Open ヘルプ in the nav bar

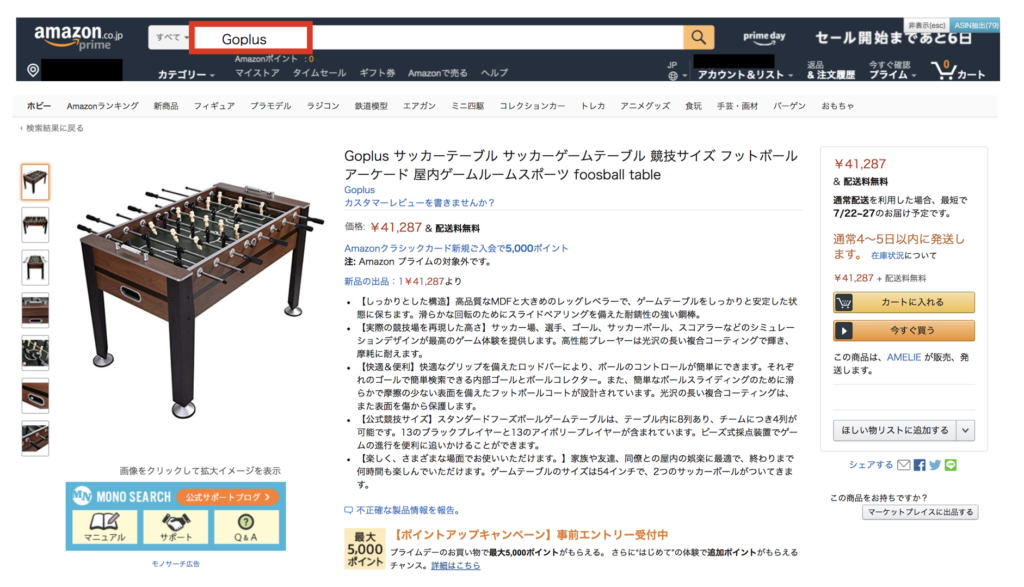494,73
